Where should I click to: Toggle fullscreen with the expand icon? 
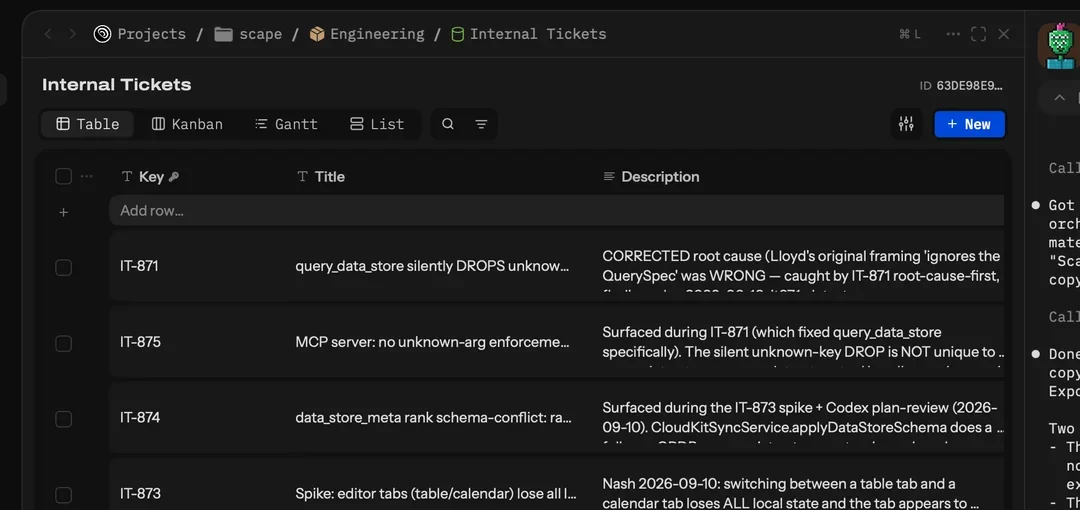pyautogui.click(x=979, y=34)
